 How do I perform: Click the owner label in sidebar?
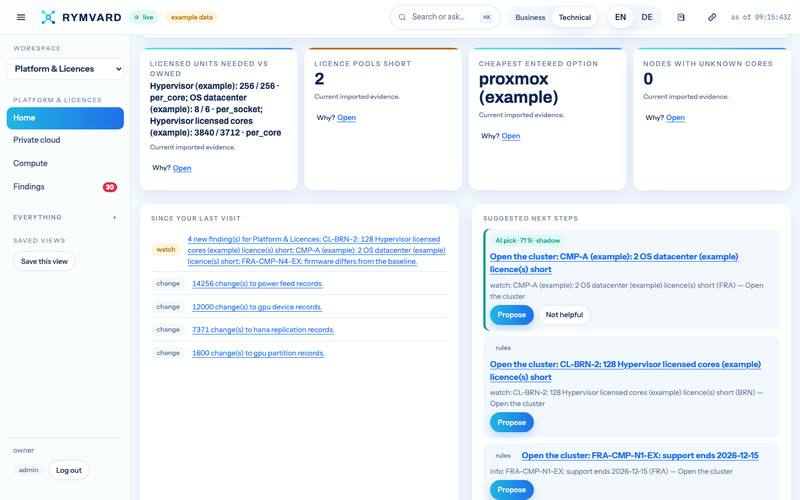[23, 451]
